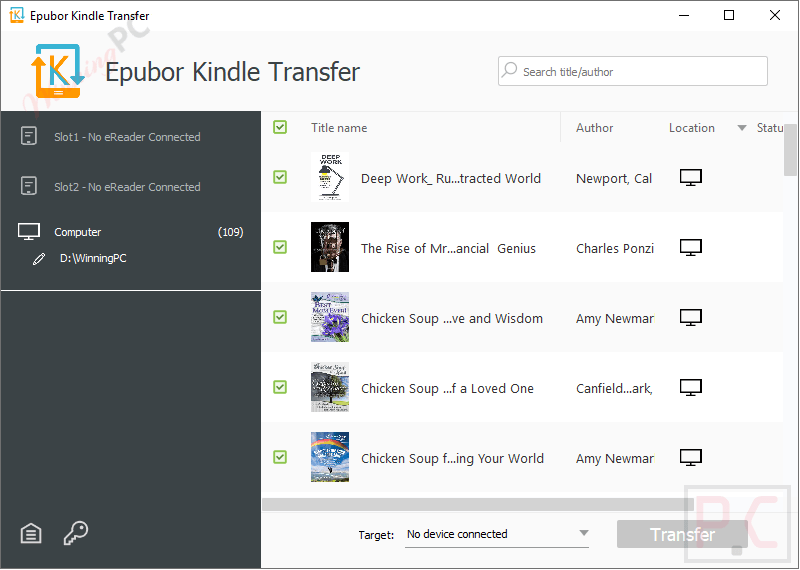The height and width of the screenshot is (570, 800).
Task: Click the small app icon in title bar
Action: coord(17,15)
